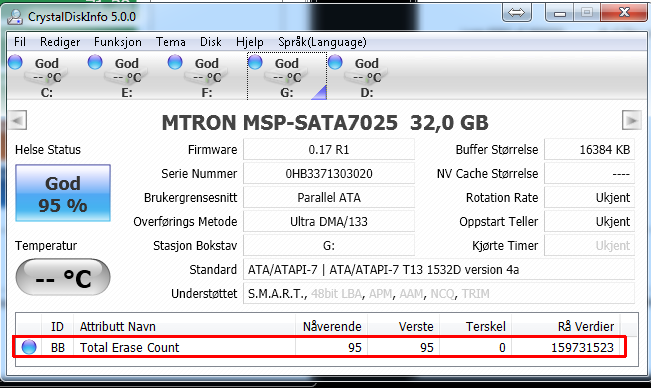Screen dimensions: 651x388
Task: Click the BB attribute ID cell
Action: point(58,347)
